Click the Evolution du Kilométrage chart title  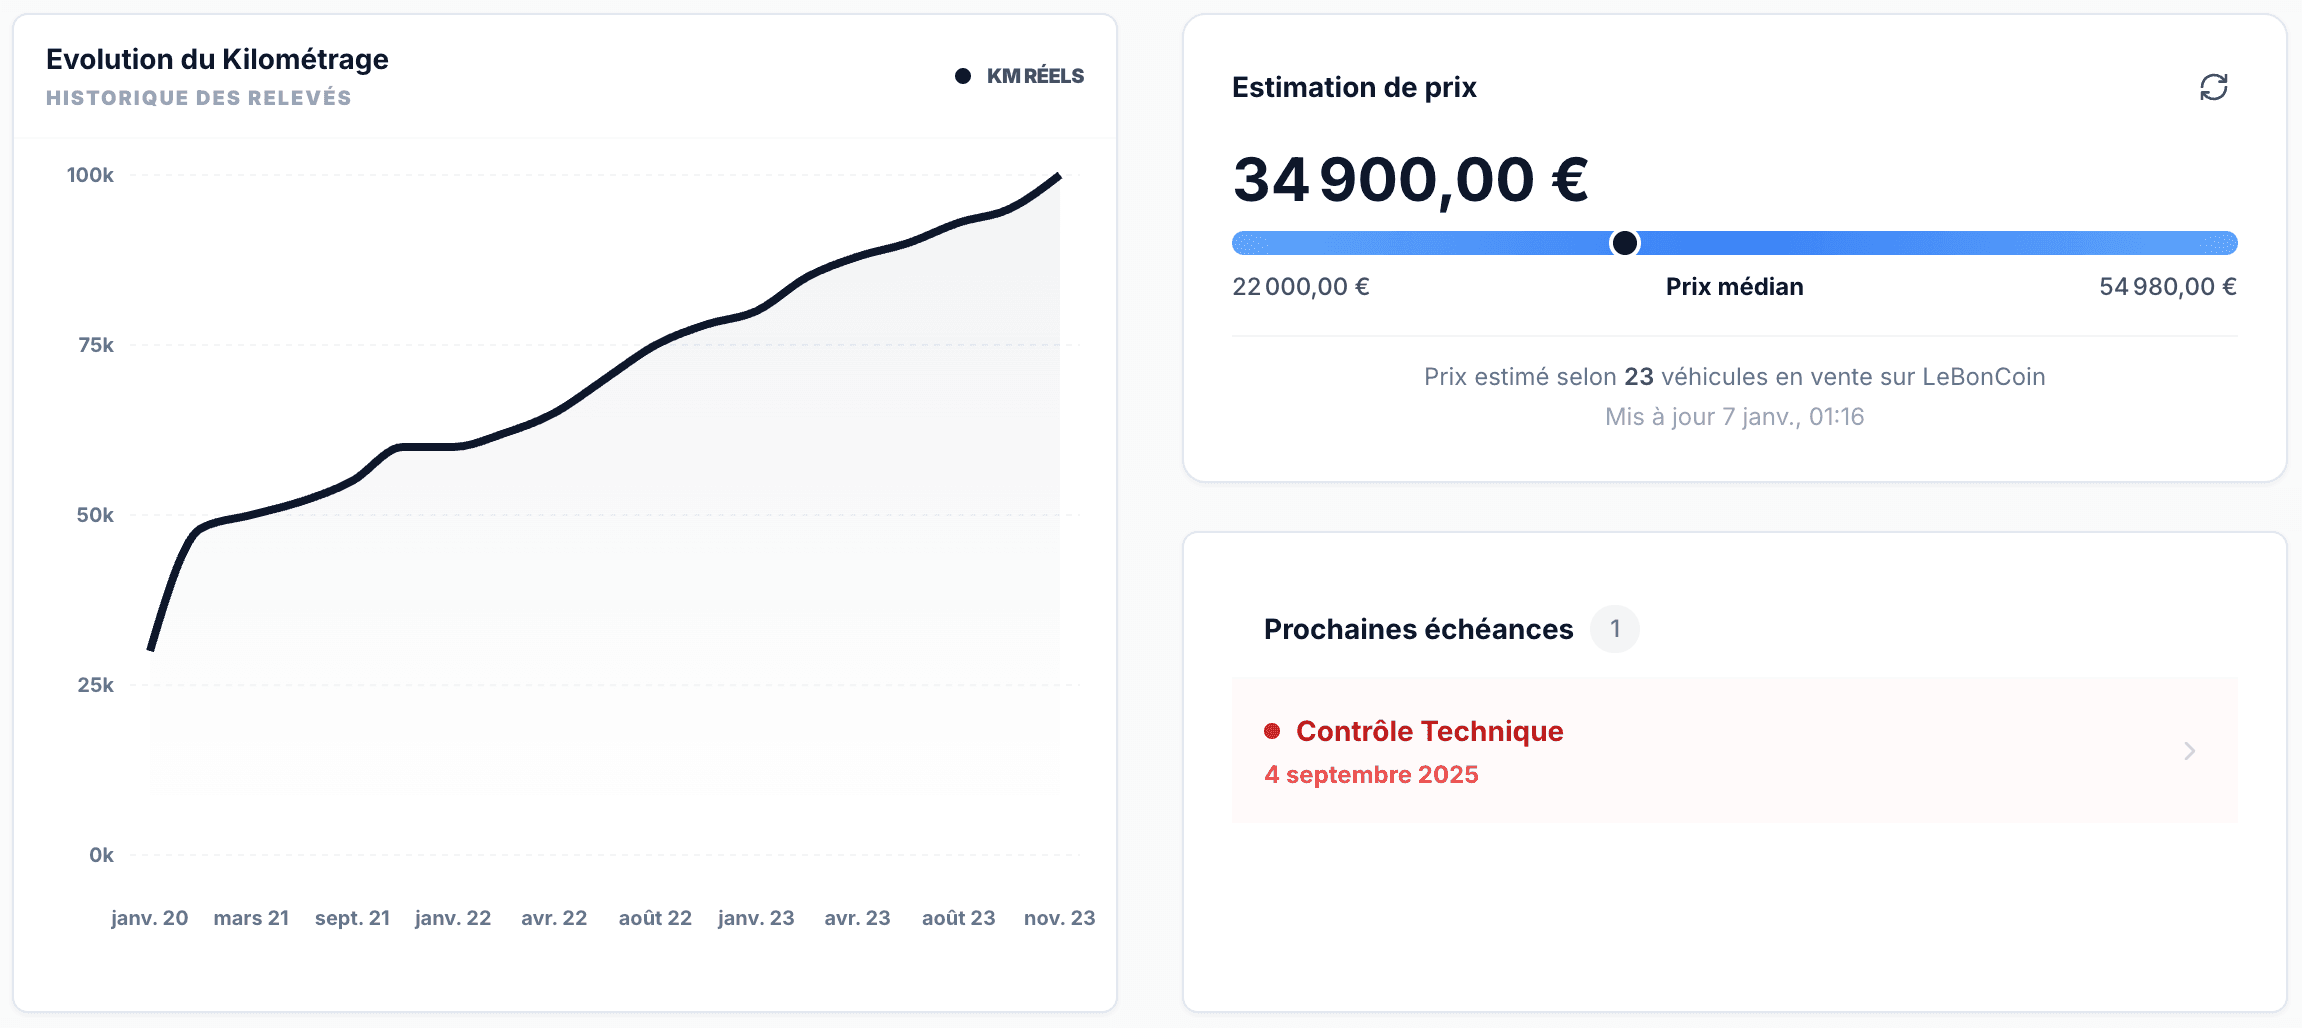pyautogui.click(x=217, y=59)
